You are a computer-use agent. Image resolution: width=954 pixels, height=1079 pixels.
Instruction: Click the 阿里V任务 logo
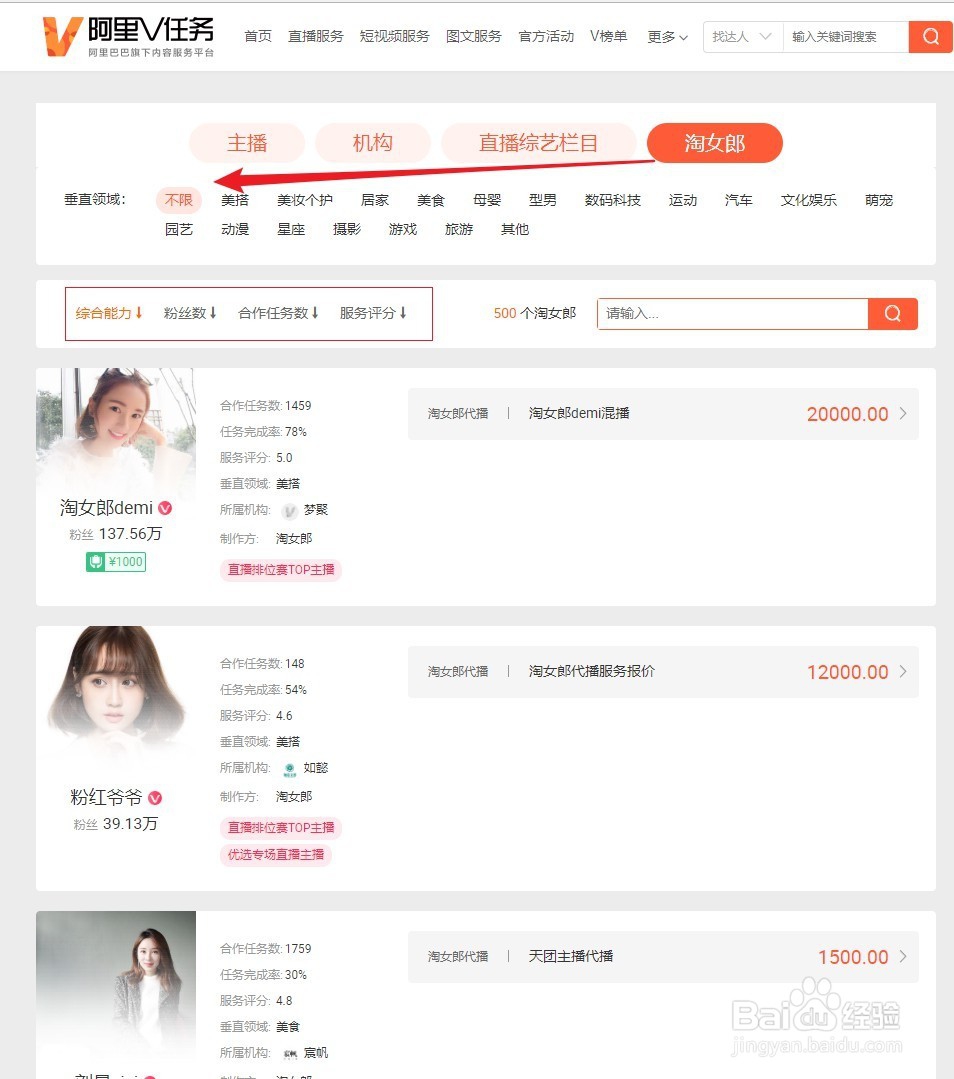pyautogui.click(x=128, y=36)
